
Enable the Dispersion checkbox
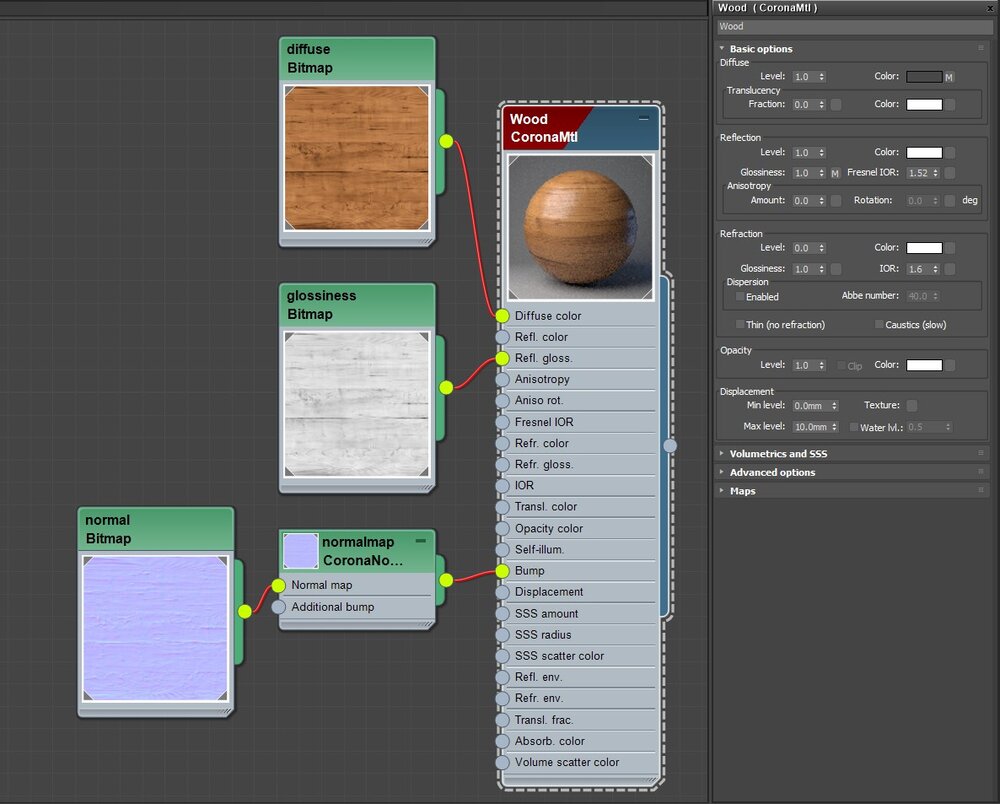pos(740,297)
